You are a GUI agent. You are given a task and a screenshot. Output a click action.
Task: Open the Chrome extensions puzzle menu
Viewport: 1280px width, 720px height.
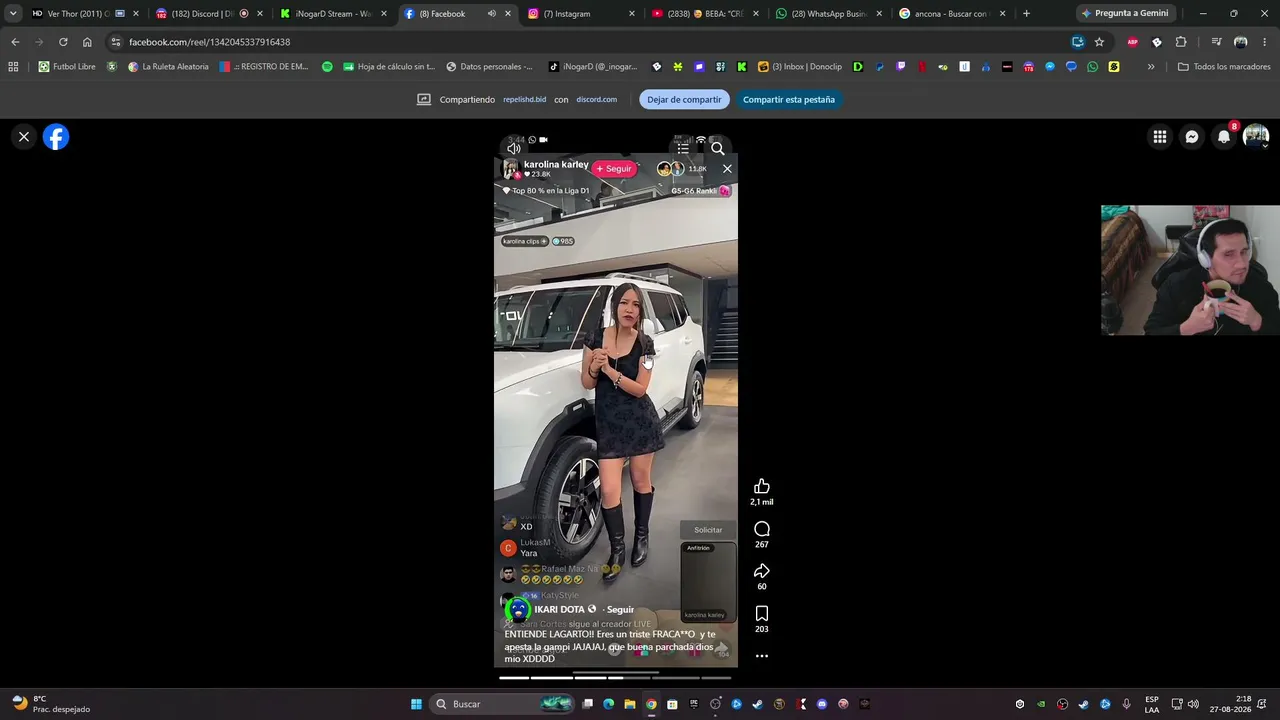pyautogui.click(x=1181, y=42)
